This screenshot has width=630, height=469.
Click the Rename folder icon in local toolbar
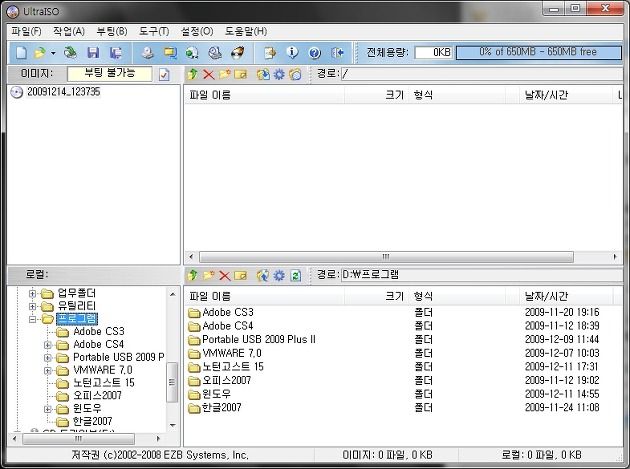coord(241,275)
